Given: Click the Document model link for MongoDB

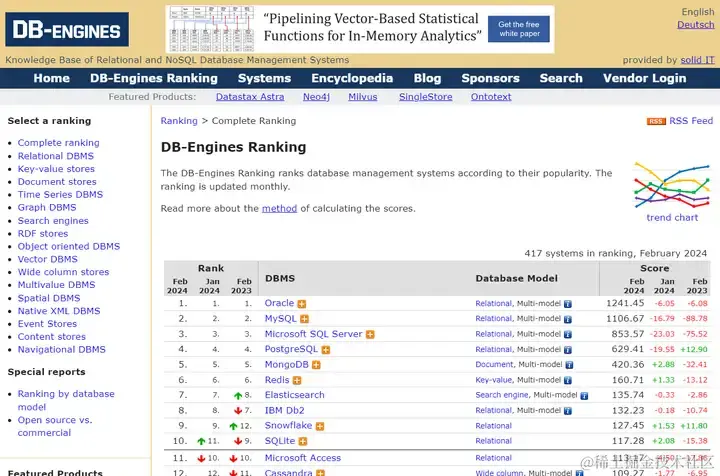Looking at the screenshot, I should tap(495, 364).
